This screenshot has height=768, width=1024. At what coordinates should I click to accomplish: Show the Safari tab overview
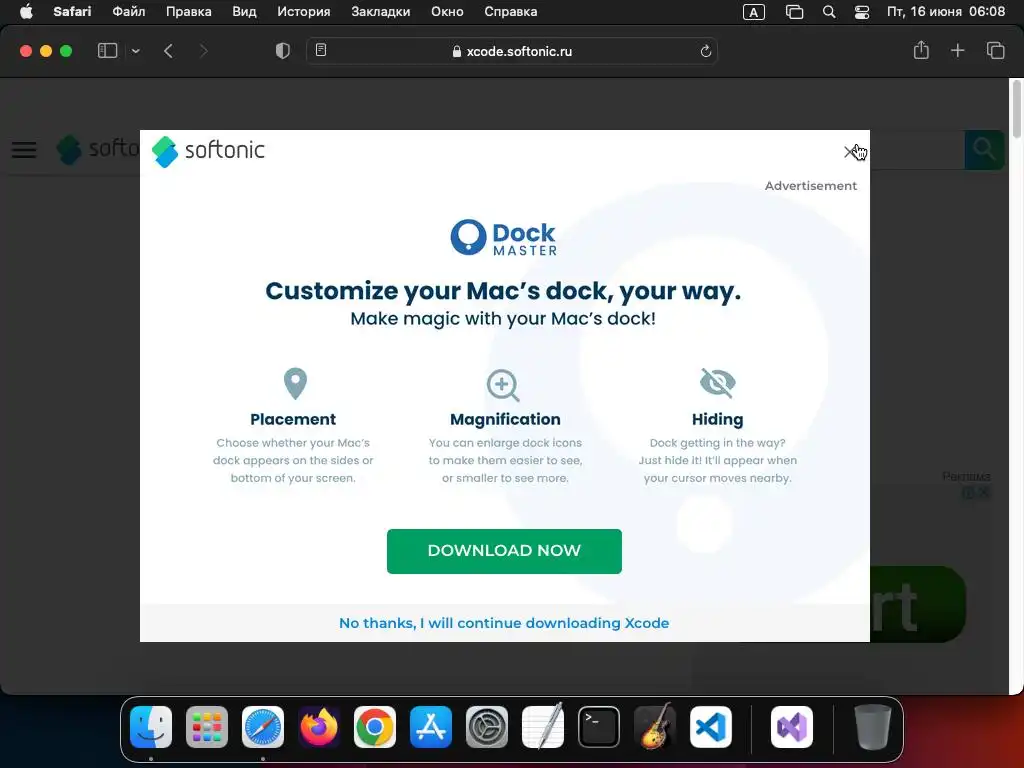995,50
